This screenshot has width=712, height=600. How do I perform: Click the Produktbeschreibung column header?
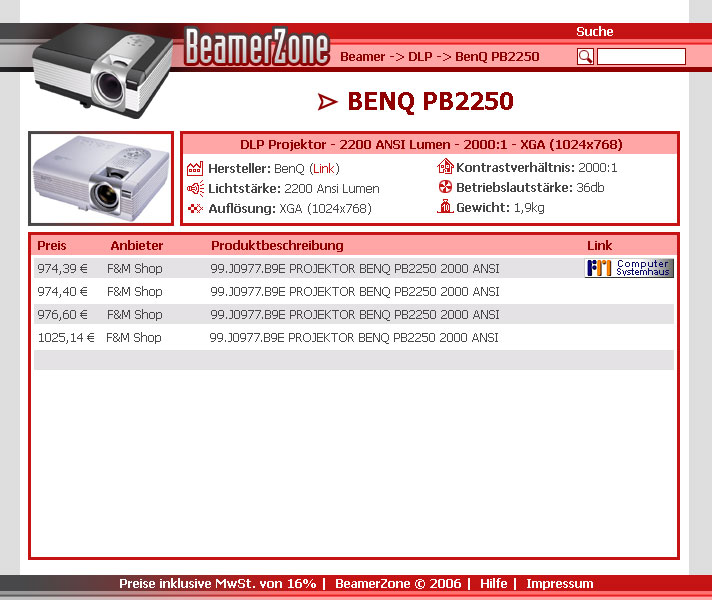coord(277,246)
